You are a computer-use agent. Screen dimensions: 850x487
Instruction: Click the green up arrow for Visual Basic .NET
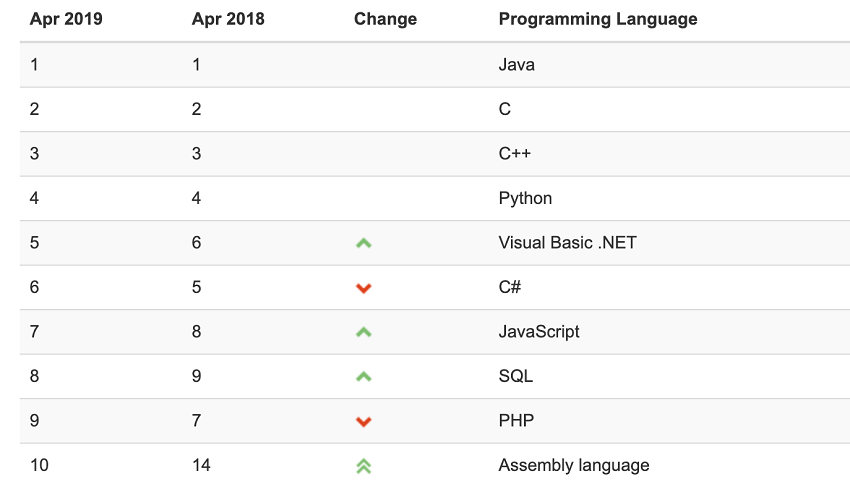pos(364,243)
